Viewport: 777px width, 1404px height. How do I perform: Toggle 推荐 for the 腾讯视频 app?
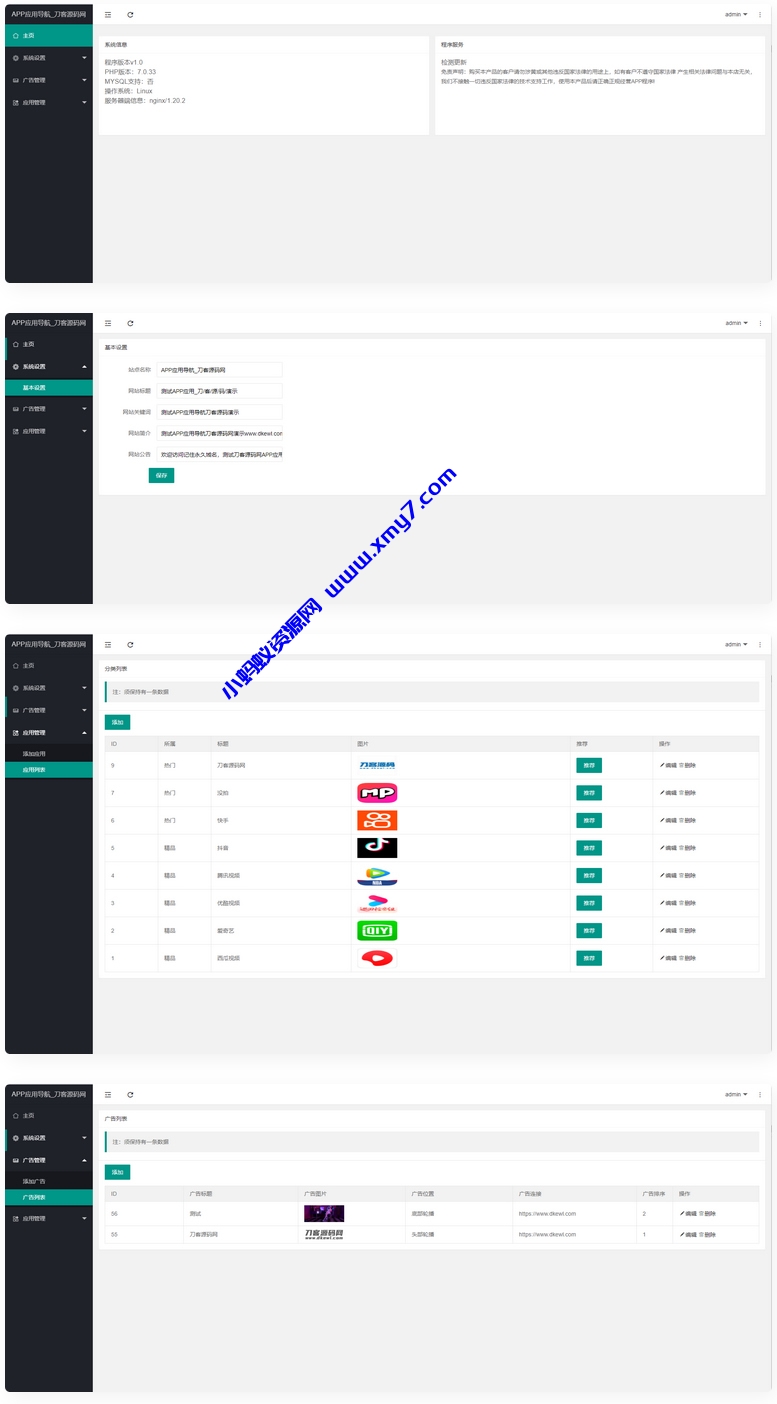click(589, 875)
